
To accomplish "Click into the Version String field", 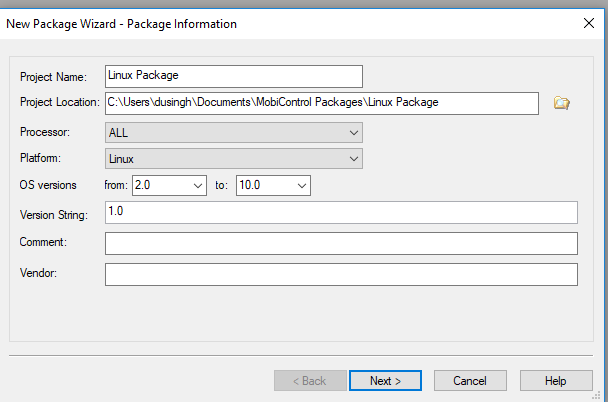I will click(340, 212).
